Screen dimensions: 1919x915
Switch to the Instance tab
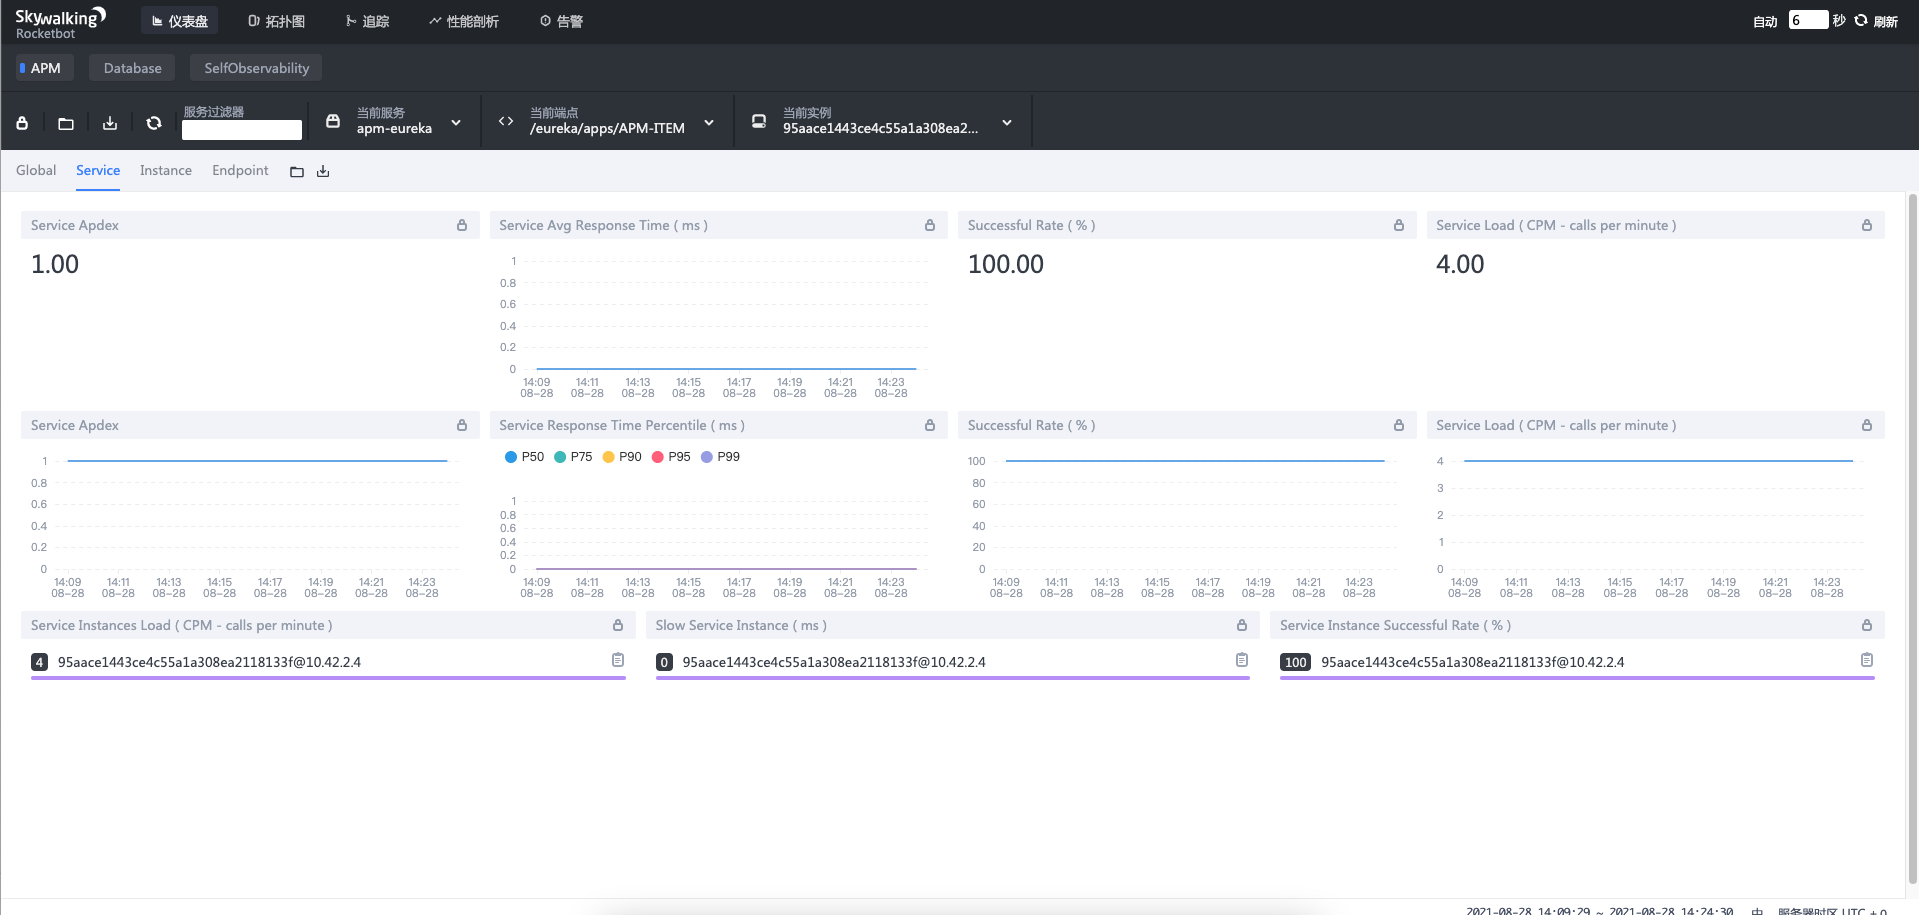(x=166, y=171)
